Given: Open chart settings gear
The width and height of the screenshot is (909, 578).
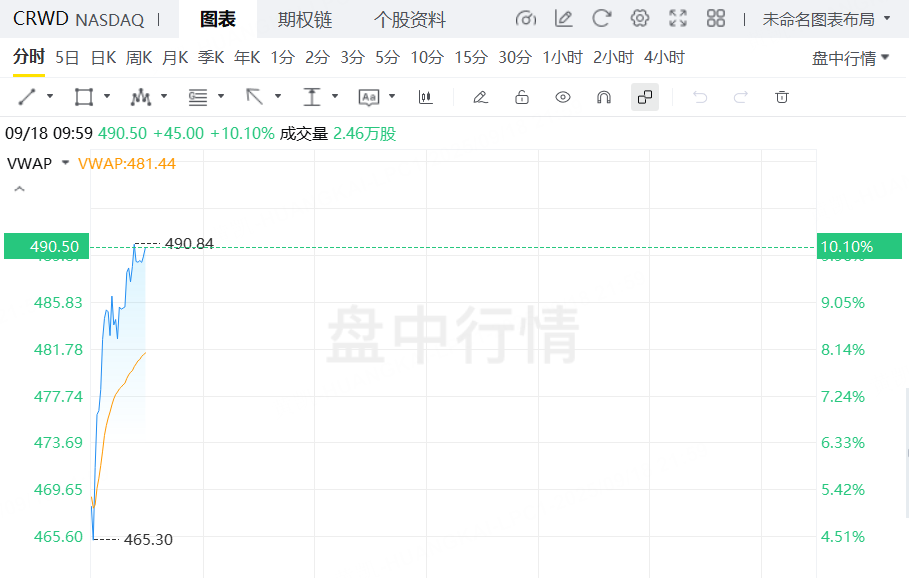Looking at the screenshot, I should click(x=639, y=19).
